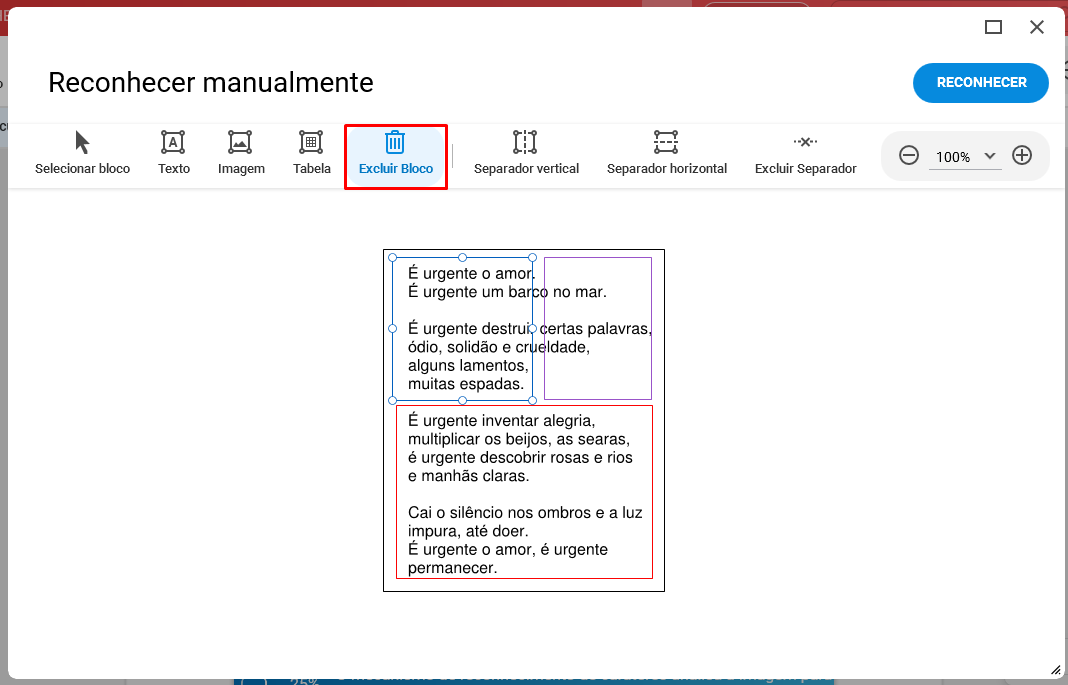Close the Reconhecer manualmente dialog

point(1037,27)
